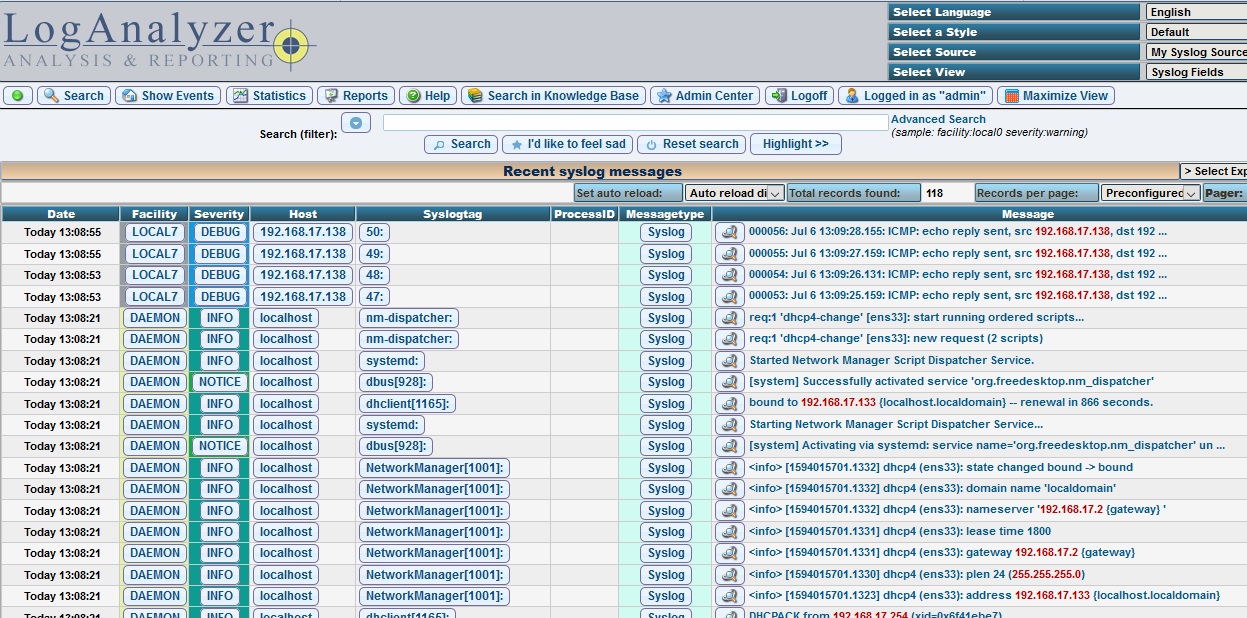This screenshot has height=618, width=1247.
Task: Open the Search toolbar item
Action: pyautogui.click(x=73, y=96)
